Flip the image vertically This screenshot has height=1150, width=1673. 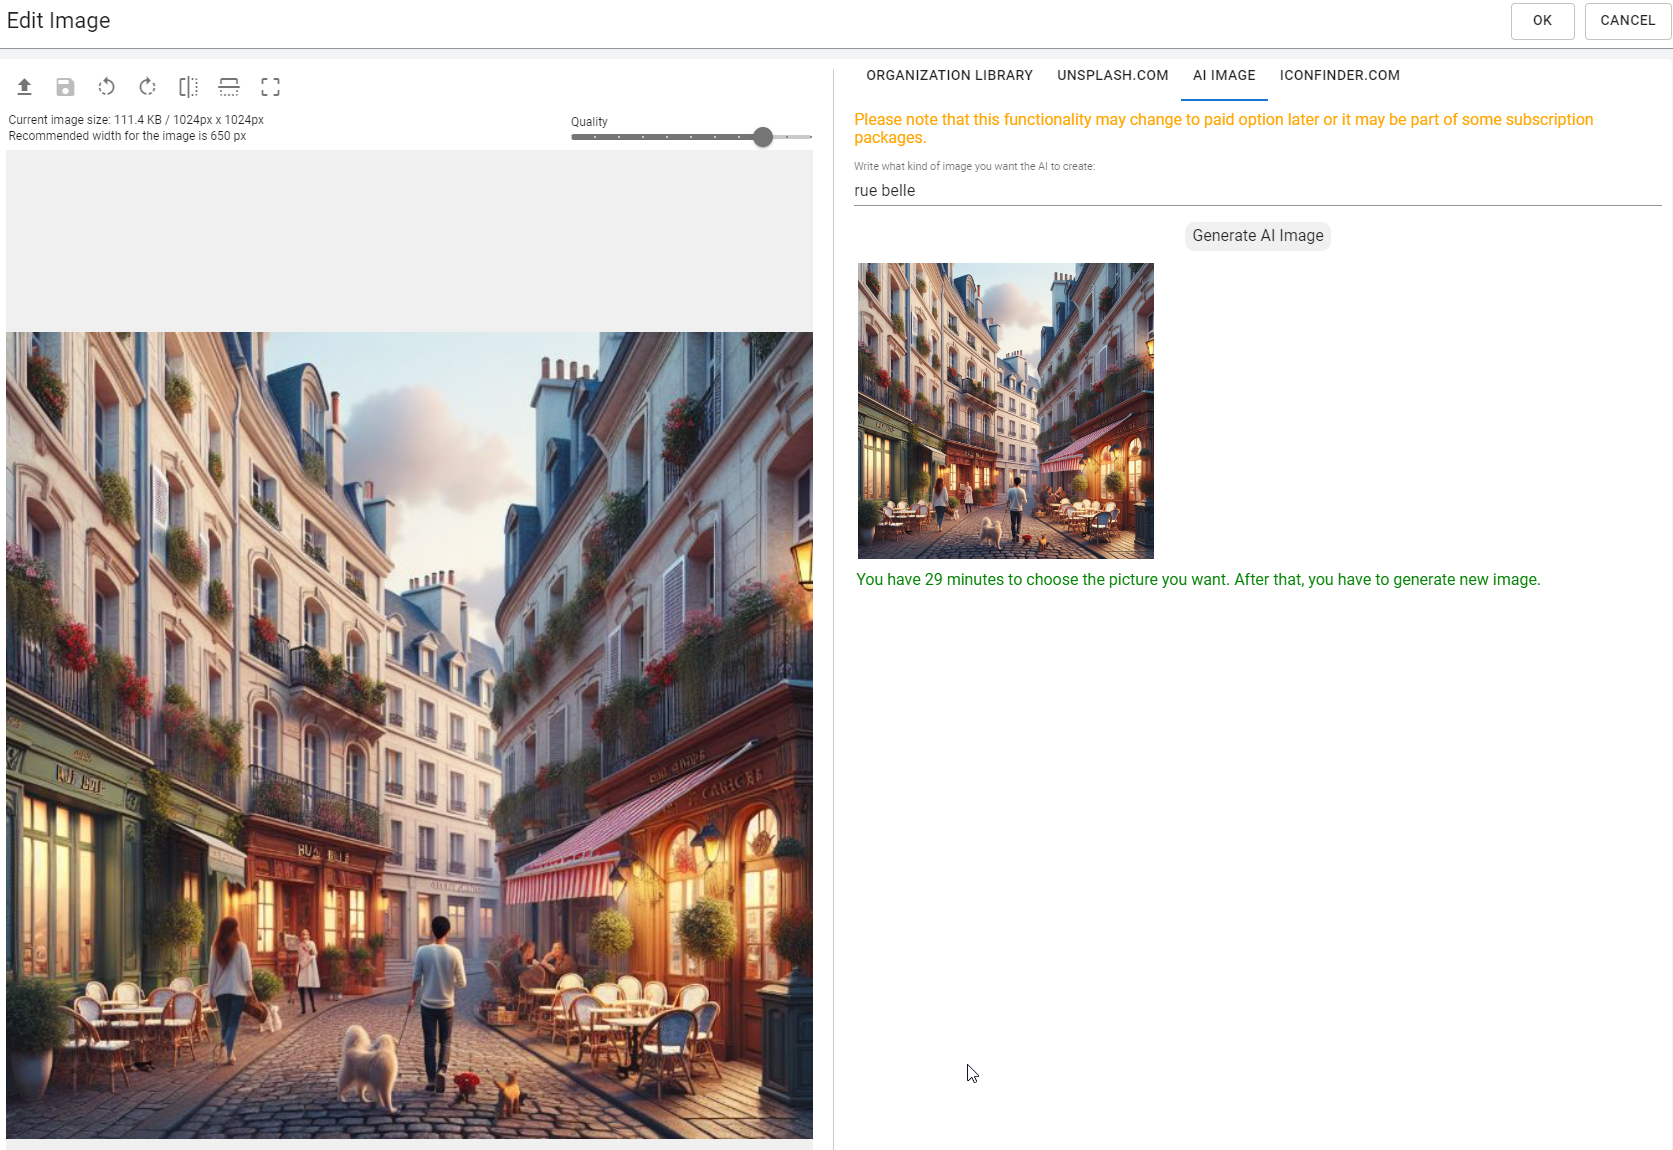point(229,87)
